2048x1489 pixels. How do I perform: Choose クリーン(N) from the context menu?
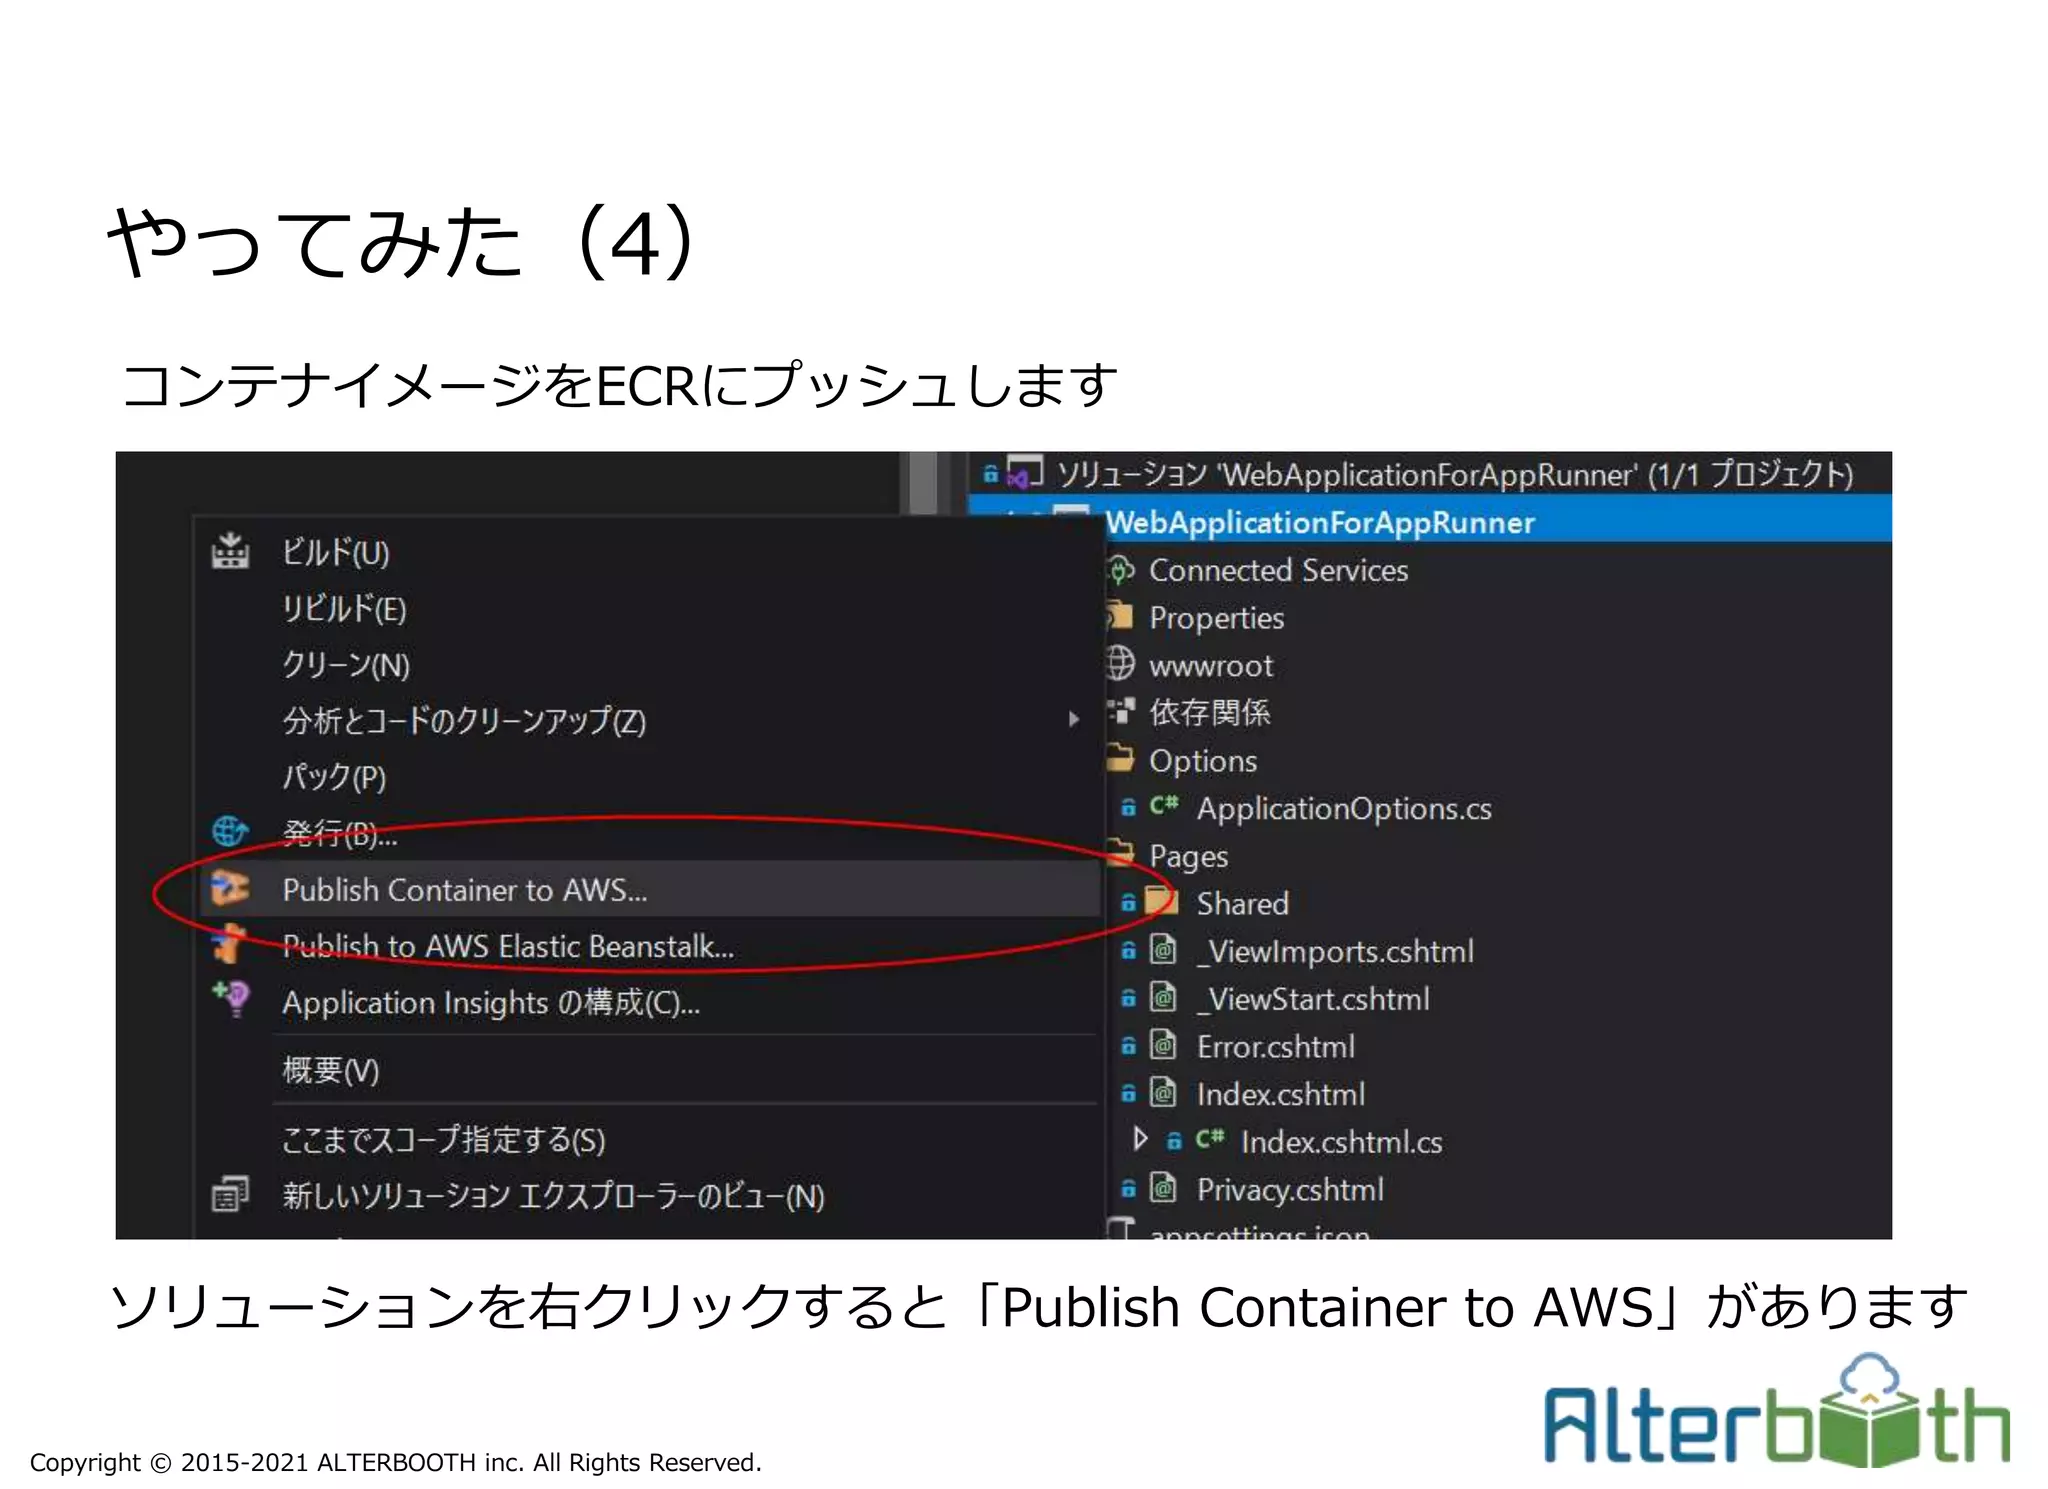click(x=346, y=664)
